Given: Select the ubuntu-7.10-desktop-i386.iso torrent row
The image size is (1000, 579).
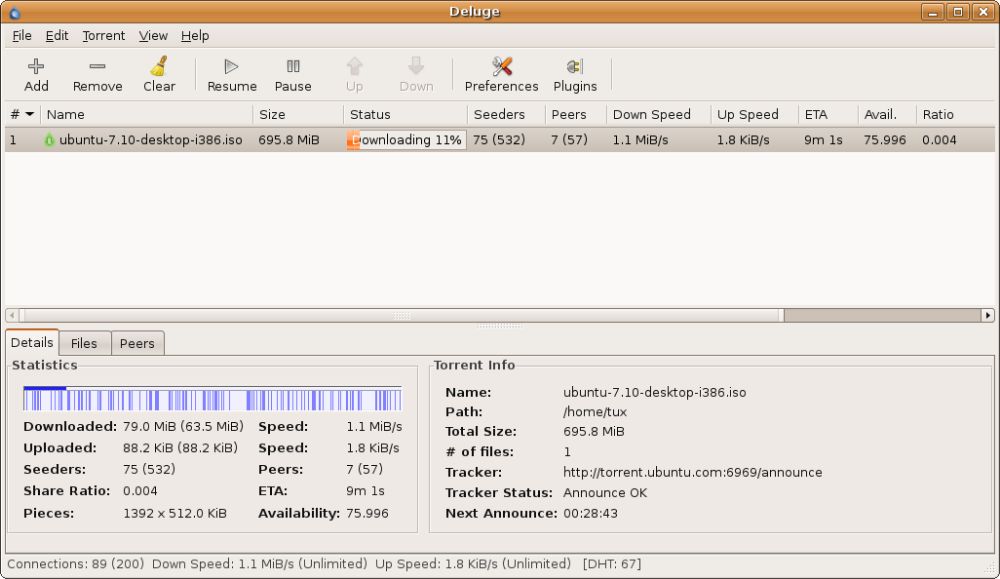Looking at the screenshot, I should 499,140.
